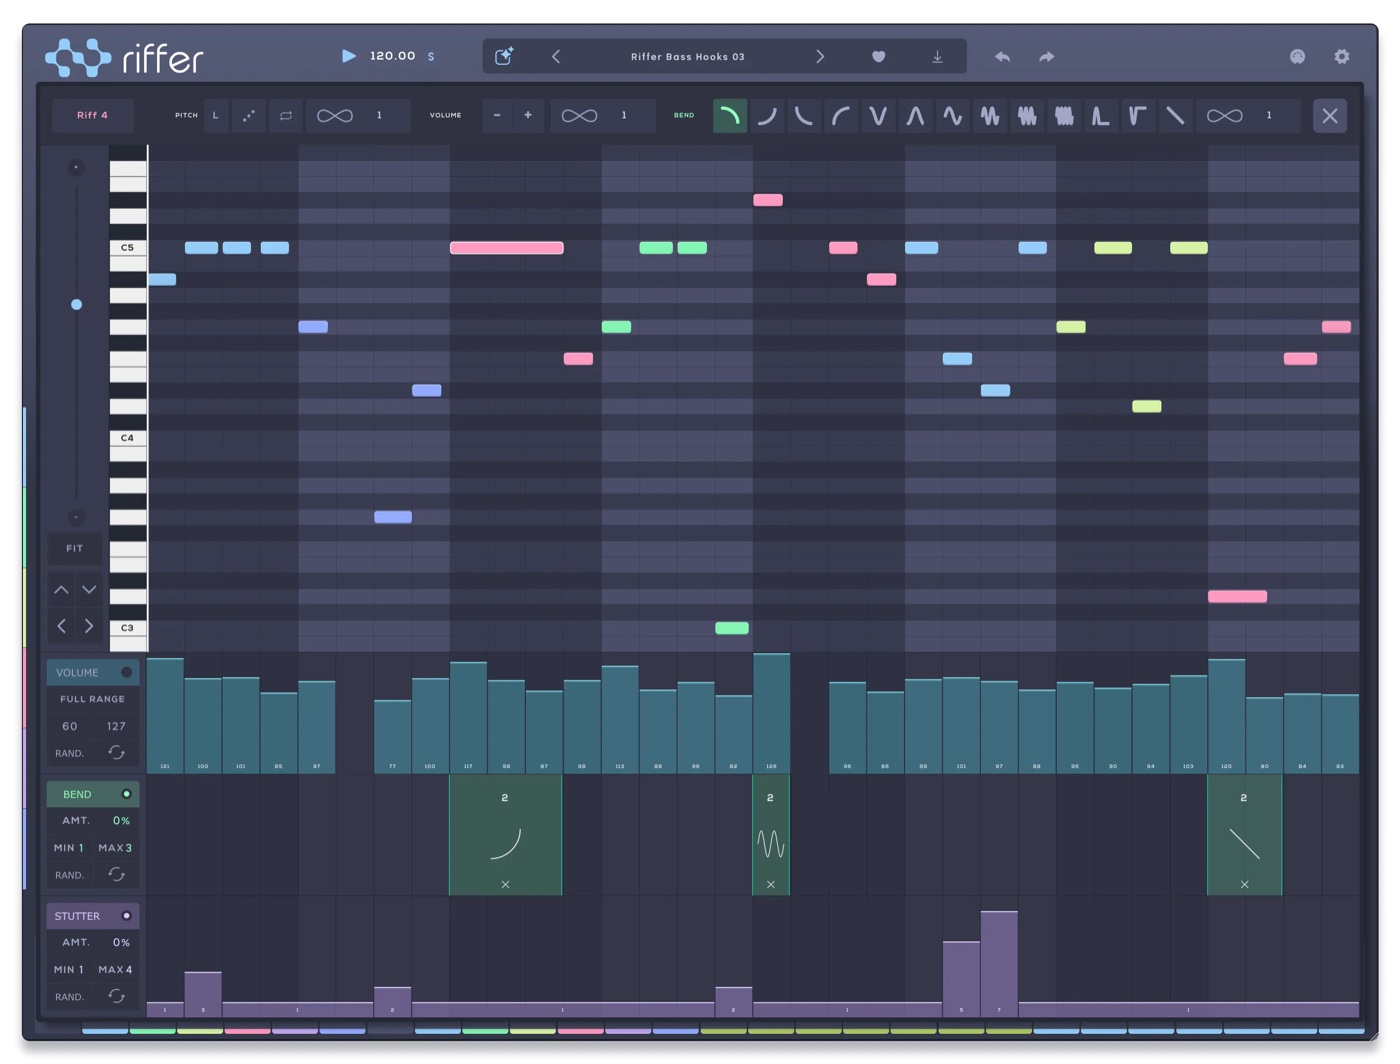Click the vertical zoom slider handle

[x=76, y=304]
